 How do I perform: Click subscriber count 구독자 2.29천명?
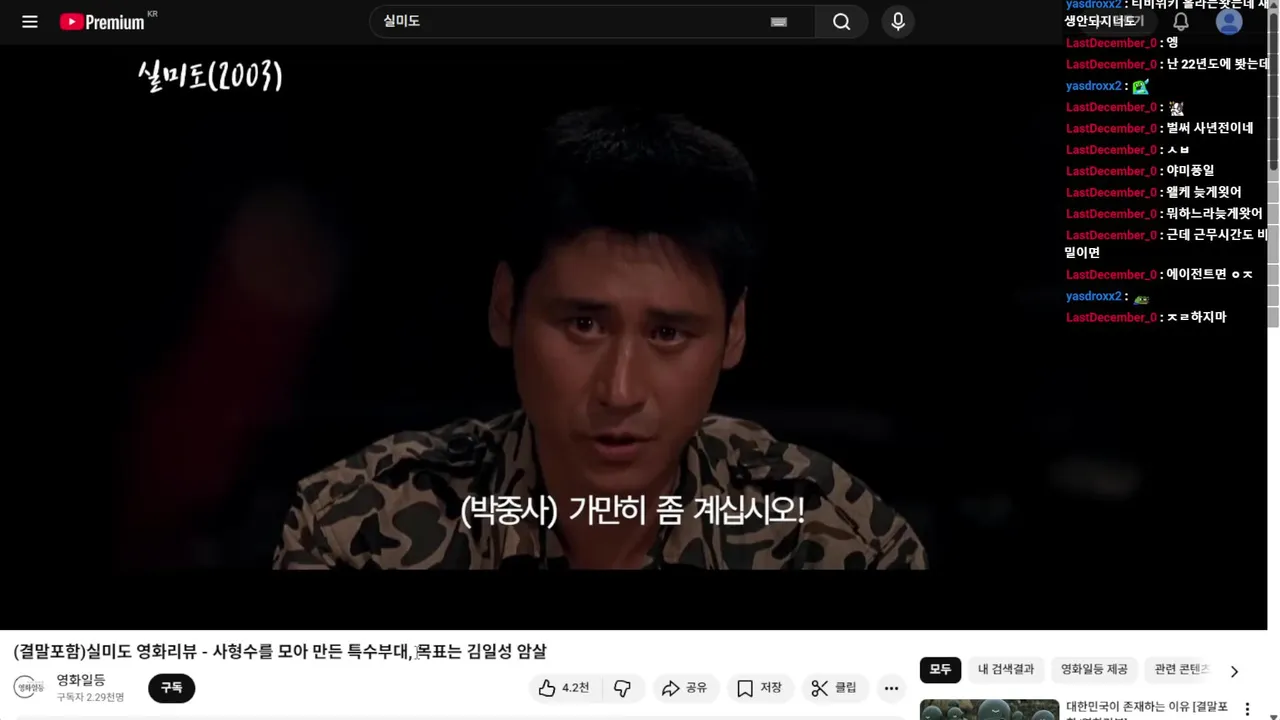click(90, 697)
